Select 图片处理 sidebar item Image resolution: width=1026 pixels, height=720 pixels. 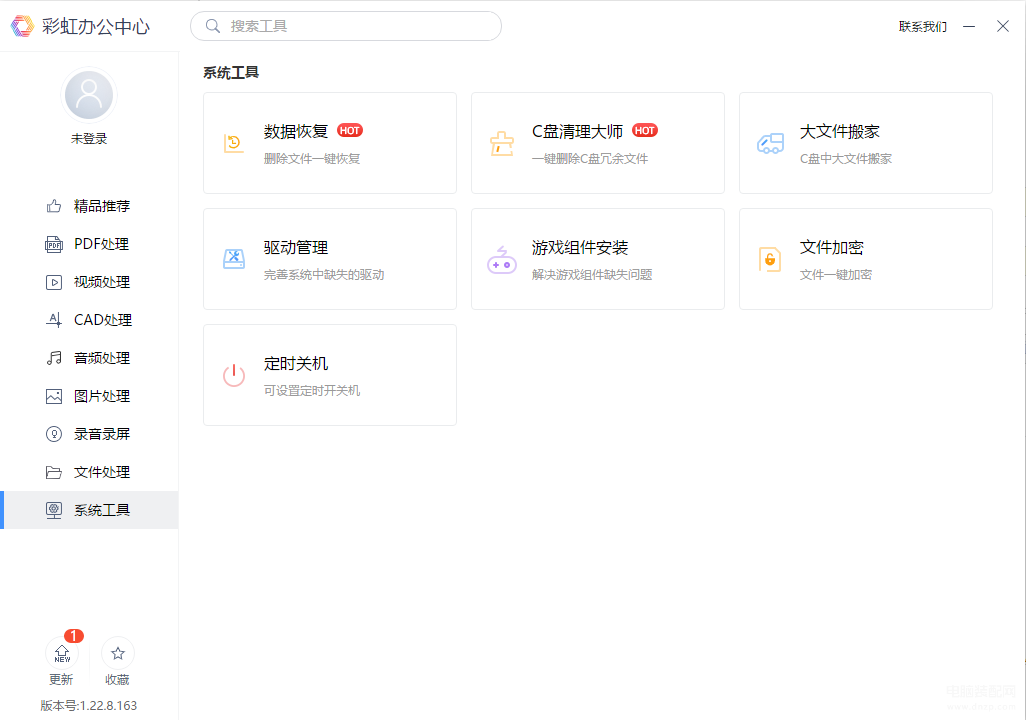[x=89, y=396]
